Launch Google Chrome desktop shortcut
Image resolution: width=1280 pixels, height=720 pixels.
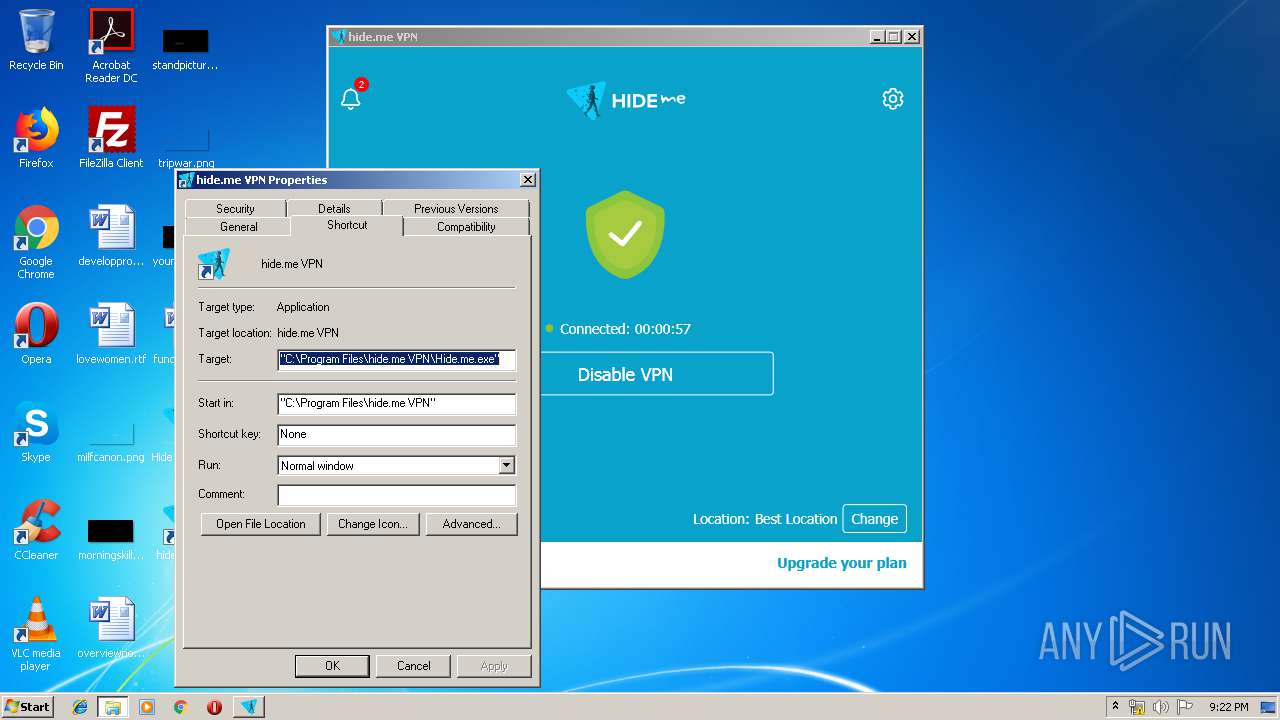[x=36, y=242]
